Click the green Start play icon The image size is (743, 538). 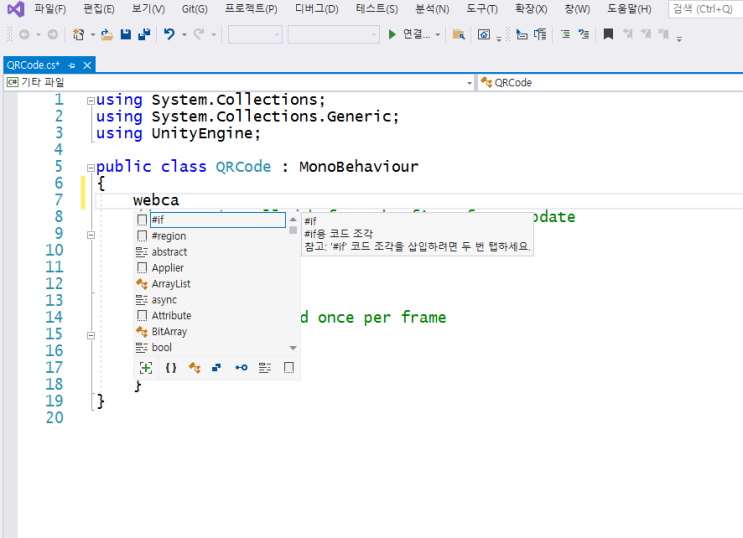392,34
